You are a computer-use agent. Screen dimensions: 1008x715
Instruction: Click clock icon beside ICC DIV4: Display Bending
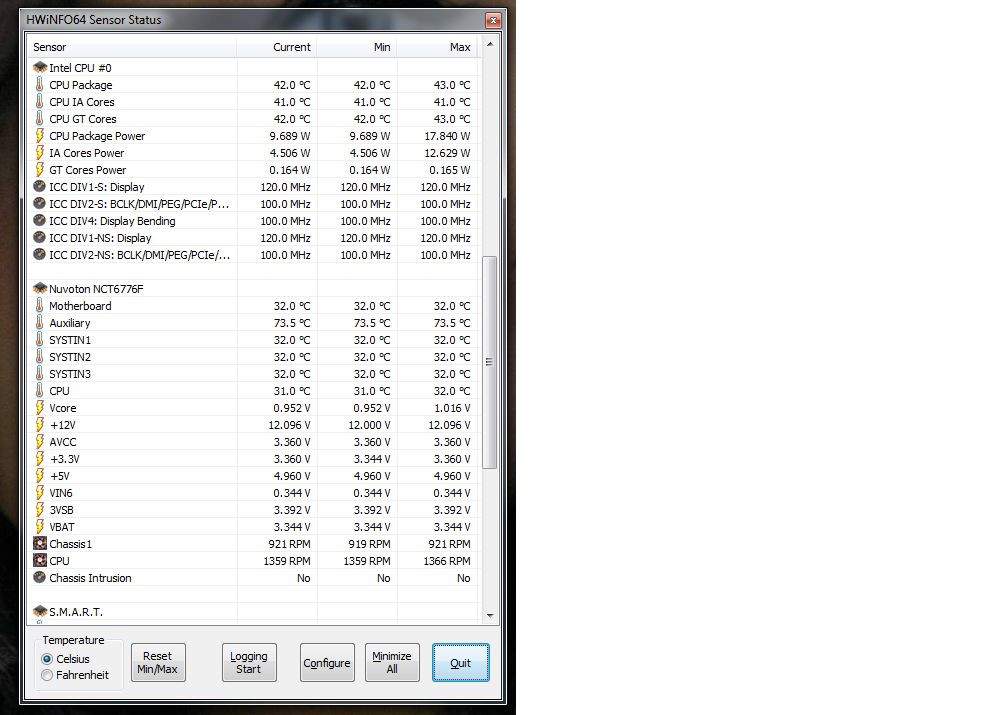click(39, 221)
